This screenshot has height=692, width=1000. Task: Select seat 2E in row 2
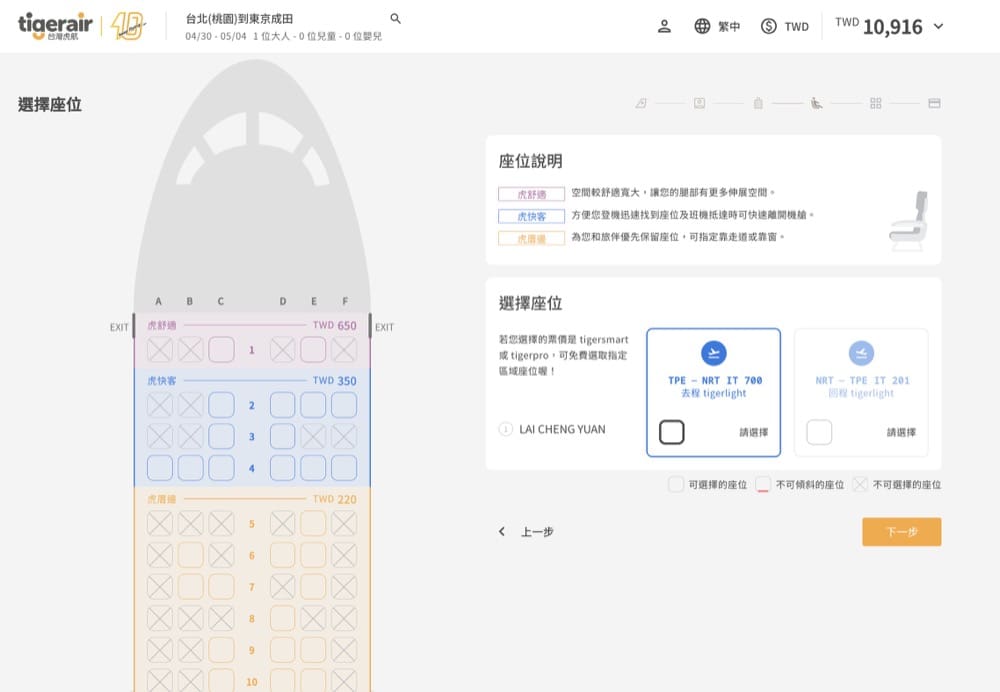[313, 405]
